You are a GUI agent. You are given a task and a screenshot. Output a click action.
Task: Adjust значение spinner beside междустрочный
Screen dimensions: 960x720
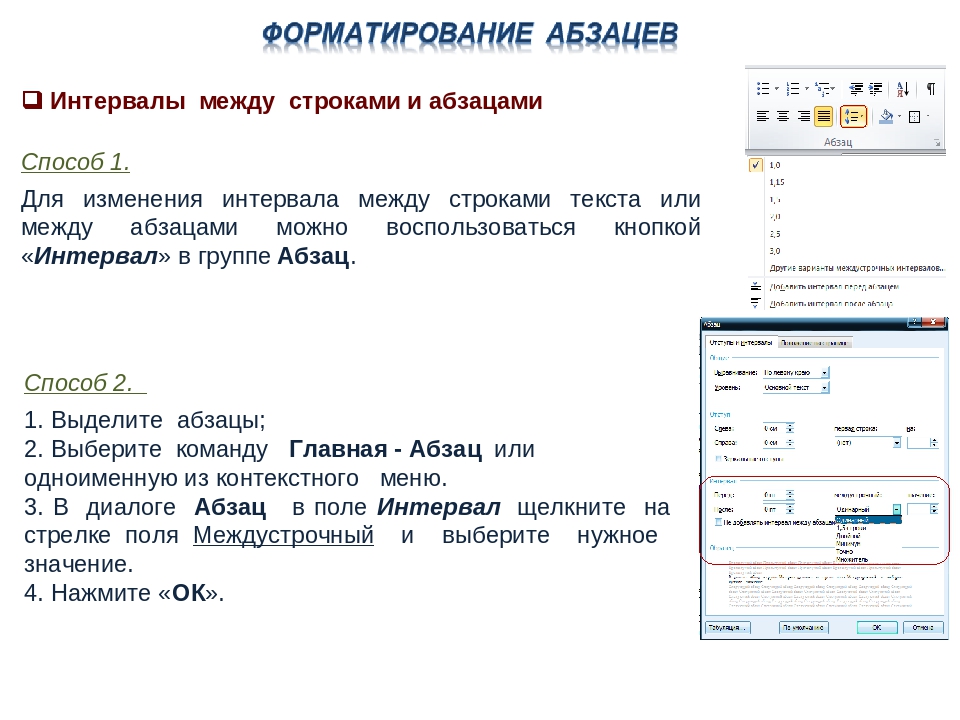[x=934, y=509]
